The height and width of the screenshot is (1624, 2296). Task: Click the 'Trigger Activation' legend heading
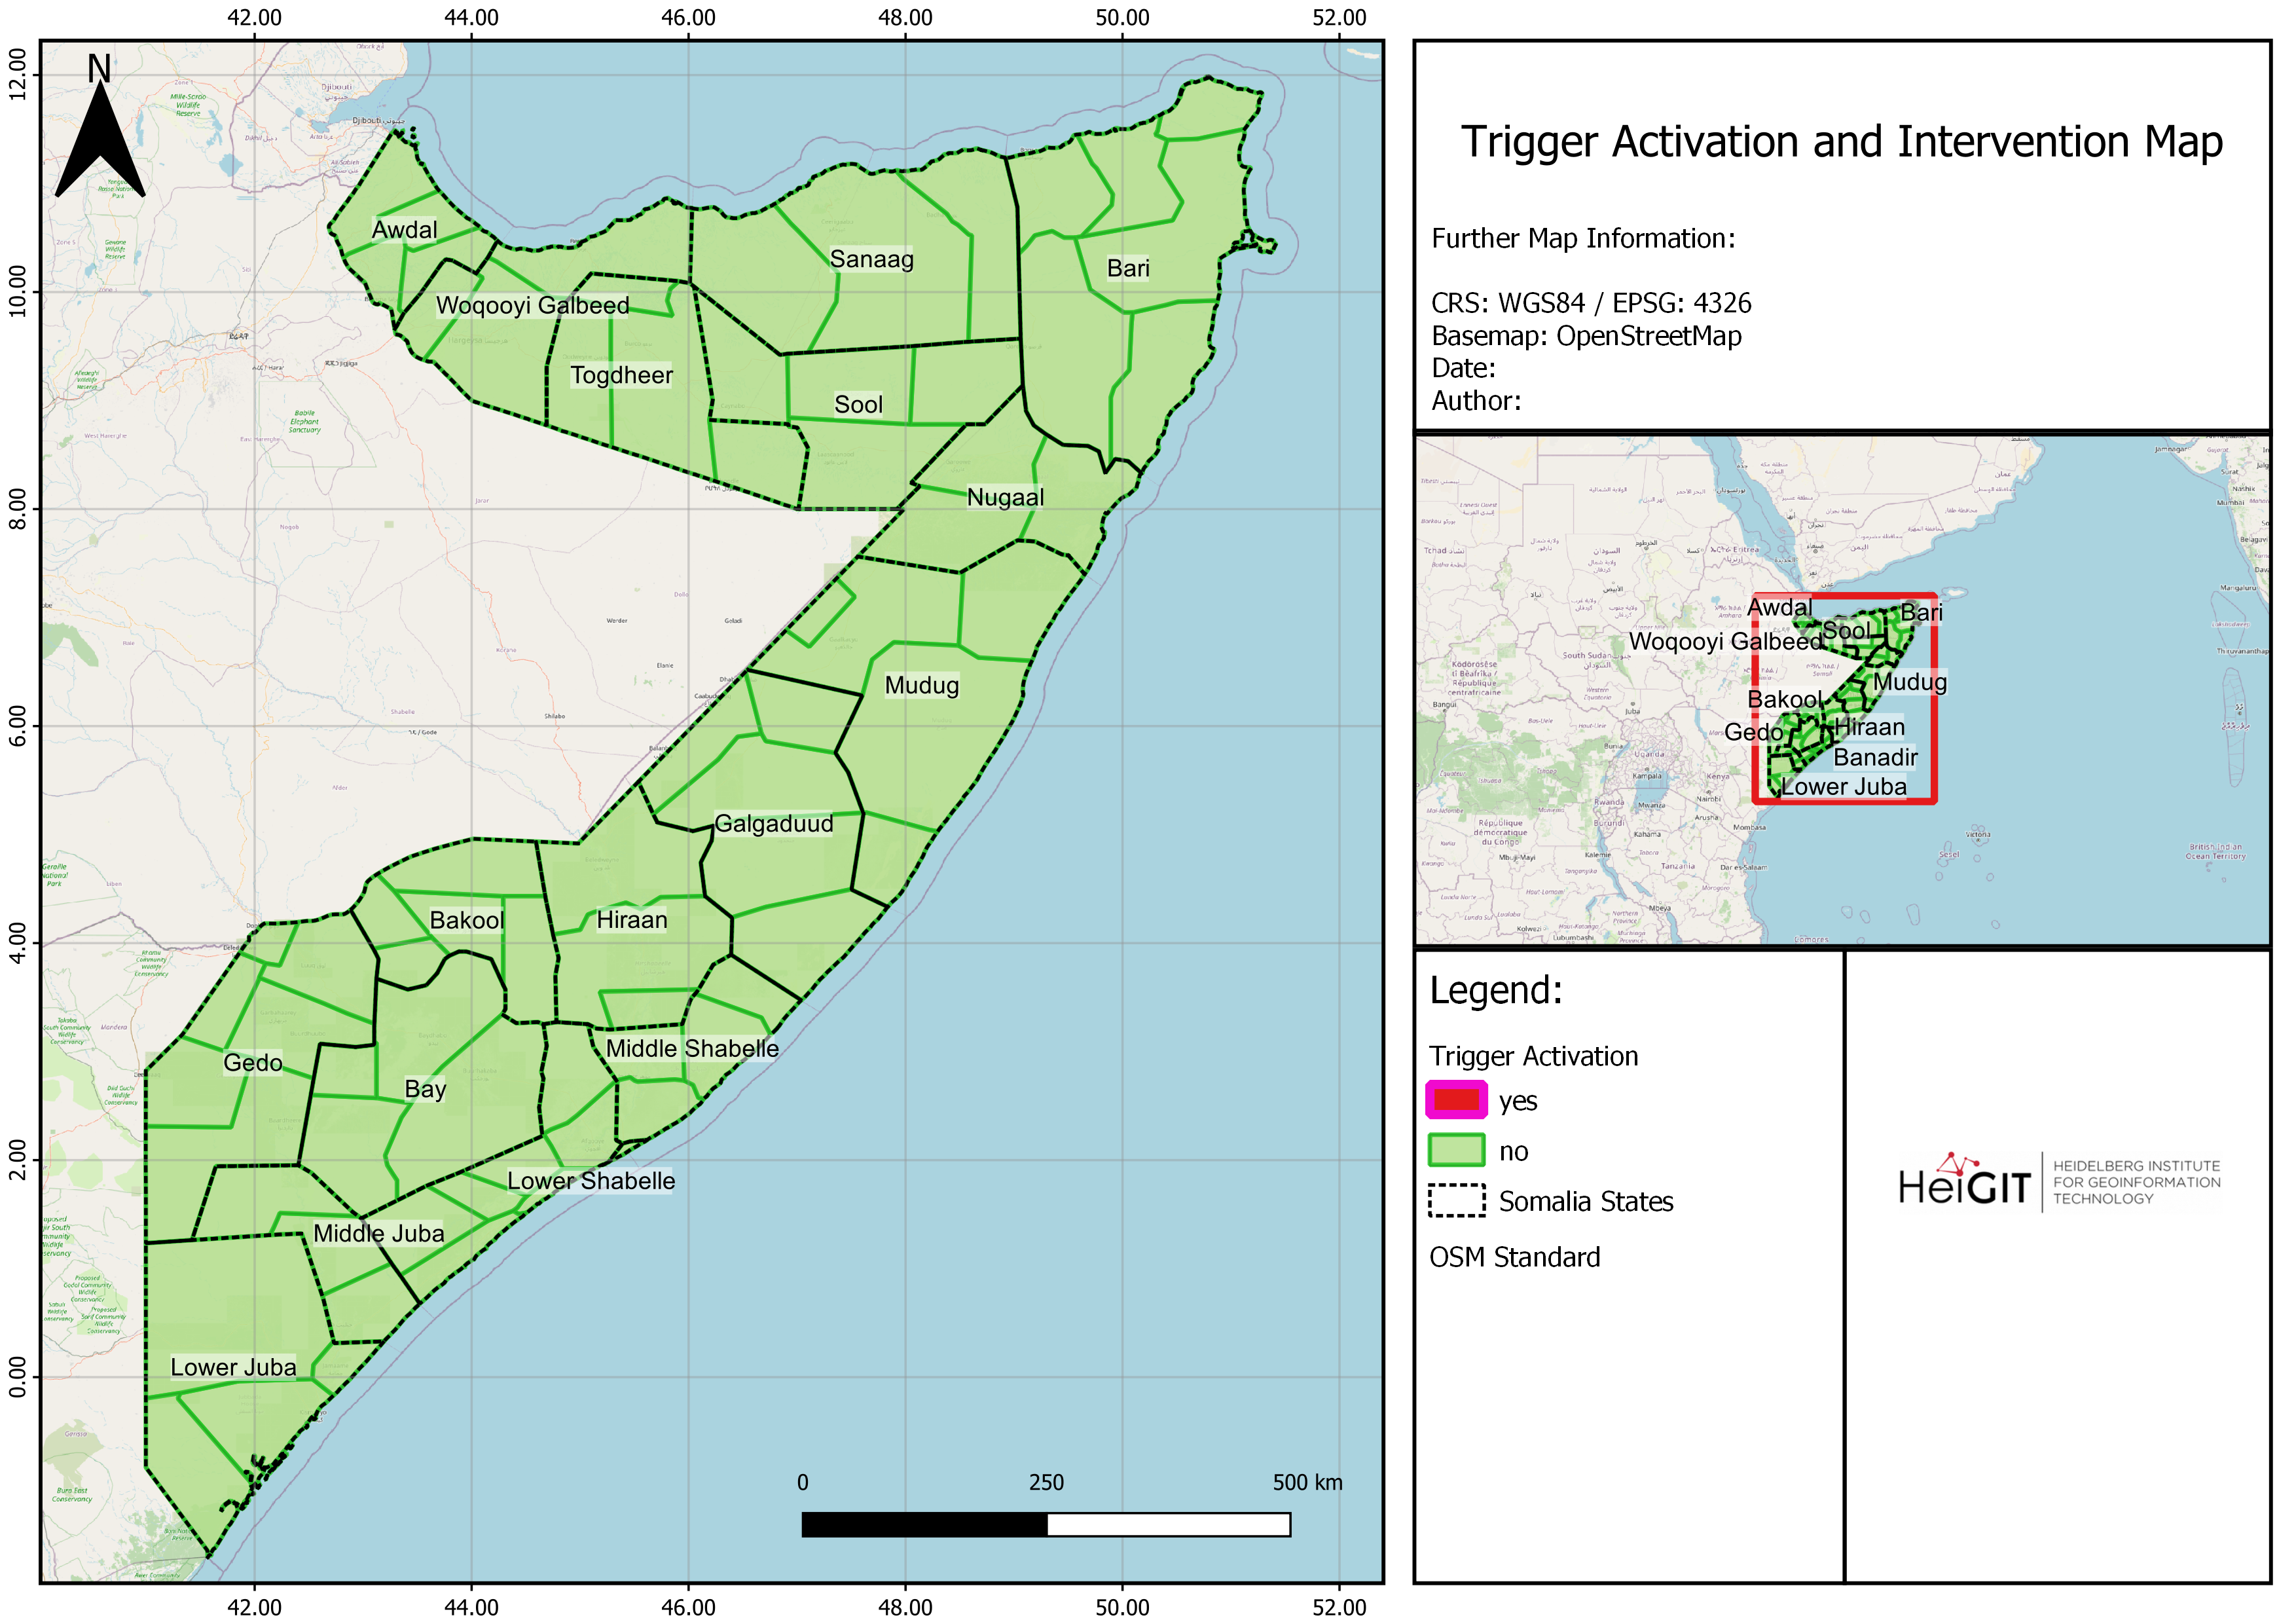click(x=1533, y=1056)
